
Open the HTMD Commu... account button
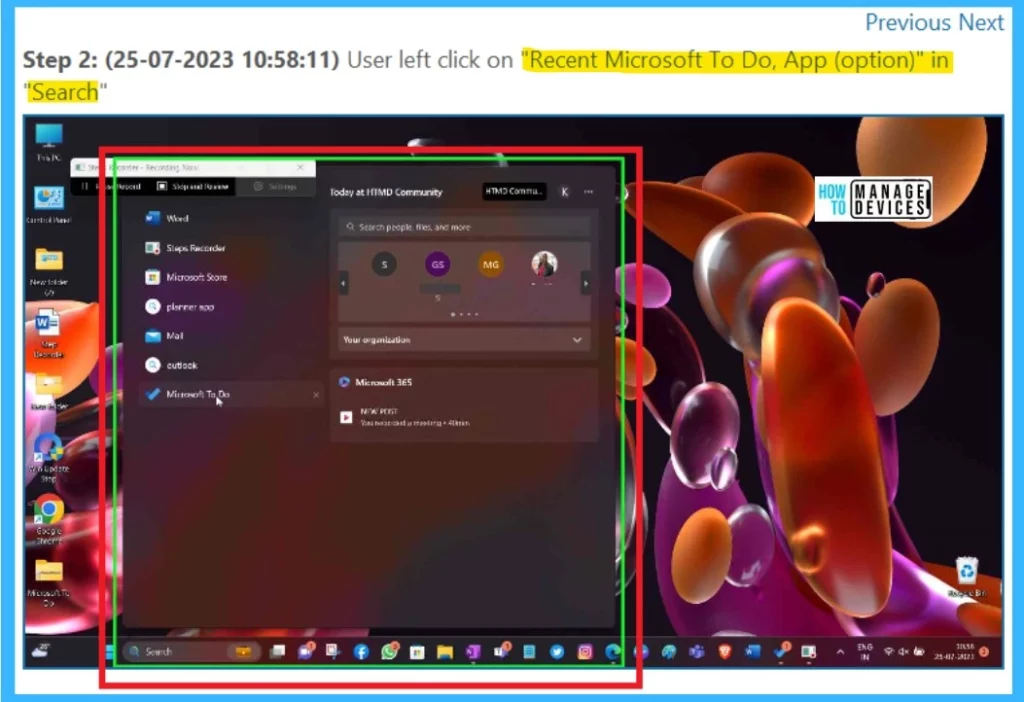point(514,191)
